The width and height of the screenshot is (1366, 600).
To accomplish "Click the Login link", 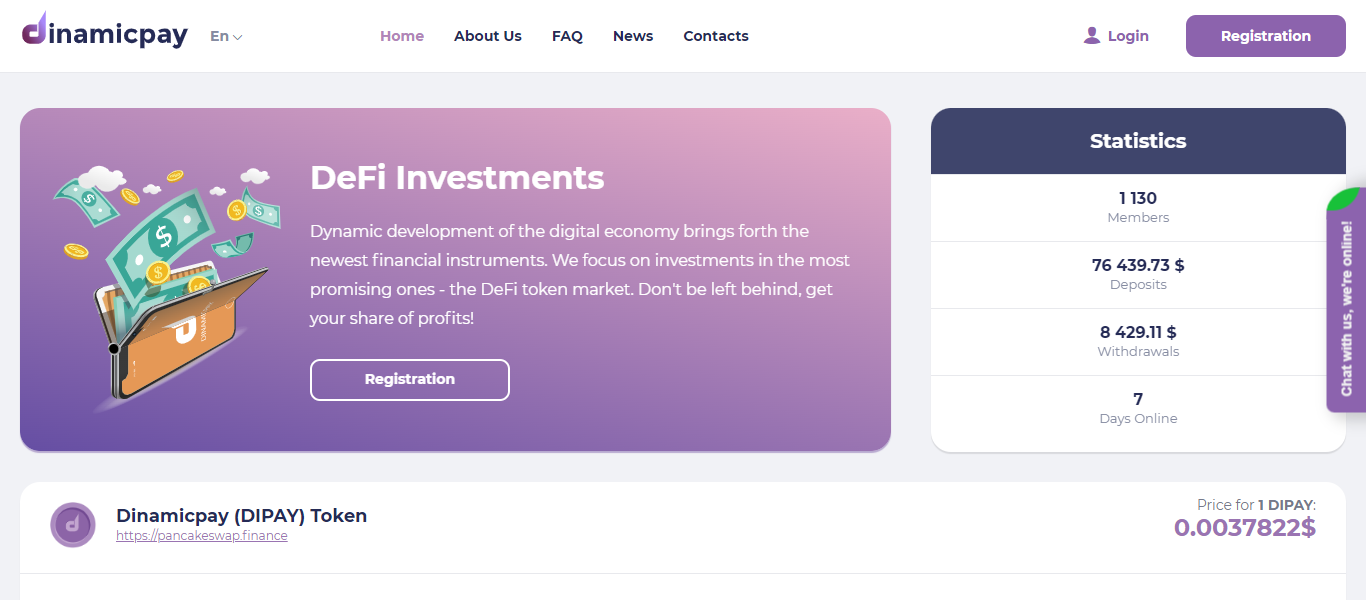I will [1128, 36].
